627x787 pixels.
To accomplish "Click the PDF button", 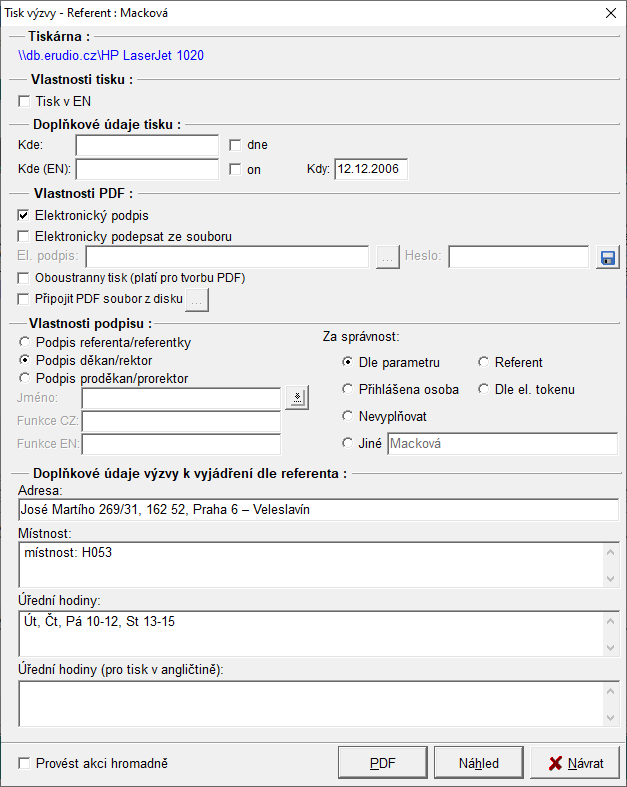I will pyautogui.click(x=383, y=763).
